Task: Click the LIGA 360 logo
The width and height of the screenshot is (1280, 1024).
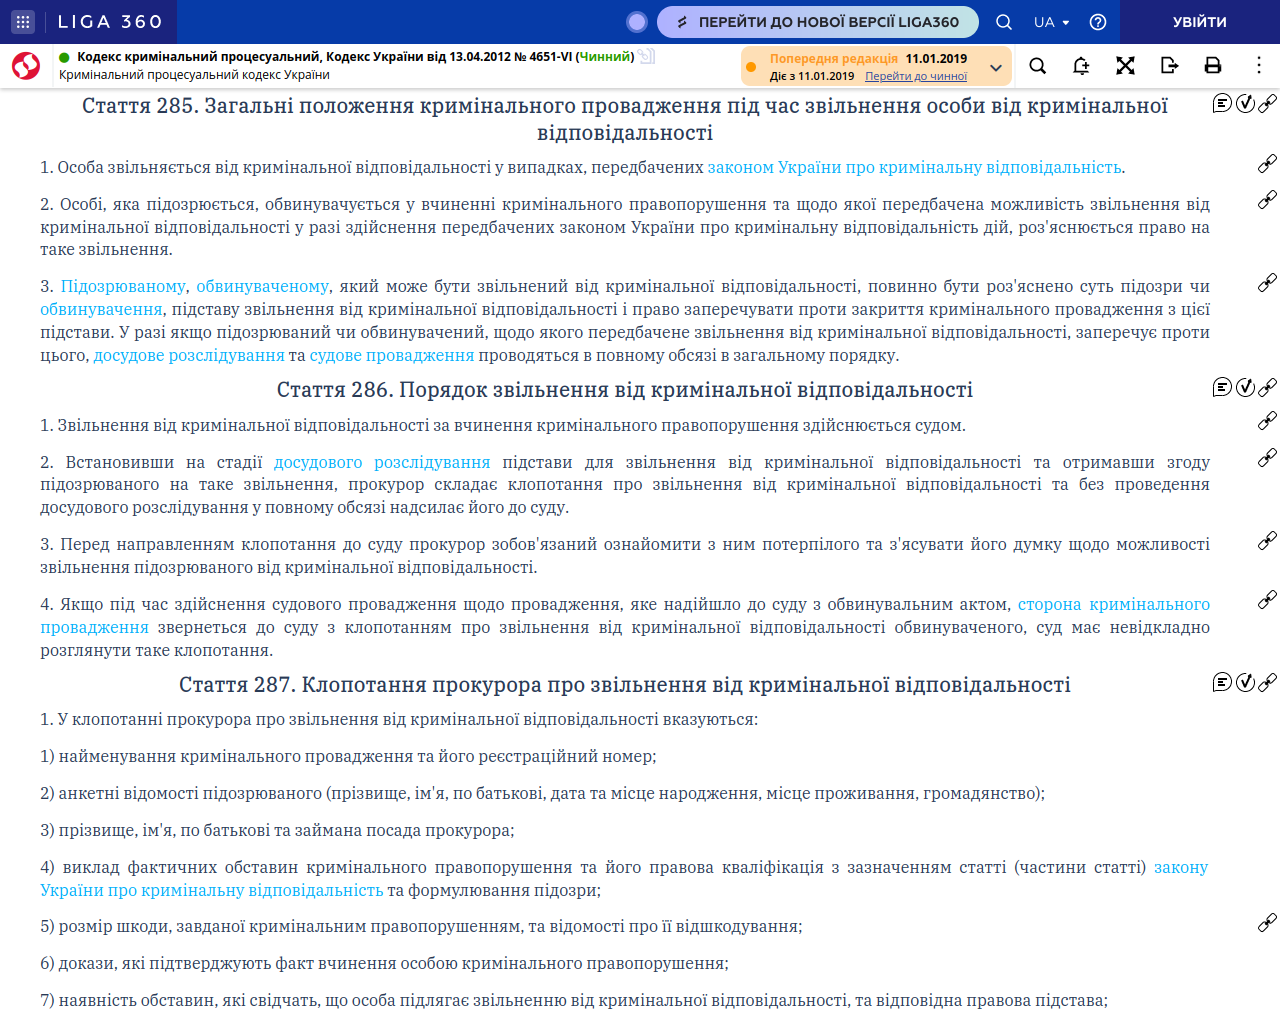Action: click(110, 21)
